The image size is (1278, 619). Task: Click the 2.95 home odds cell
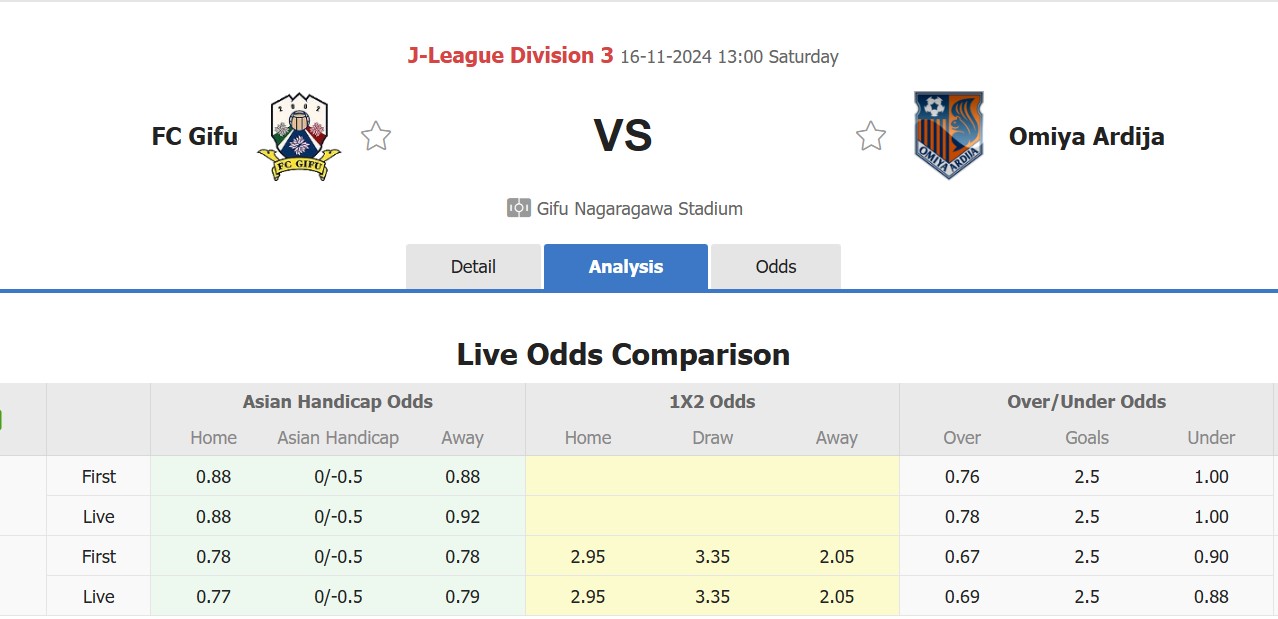point(588,557)
